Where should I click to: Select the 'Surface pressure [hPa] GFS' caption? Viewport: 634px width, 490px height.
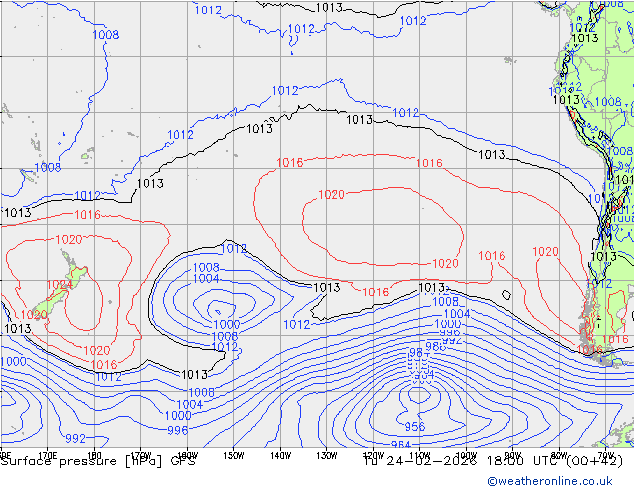coord(98,461)
